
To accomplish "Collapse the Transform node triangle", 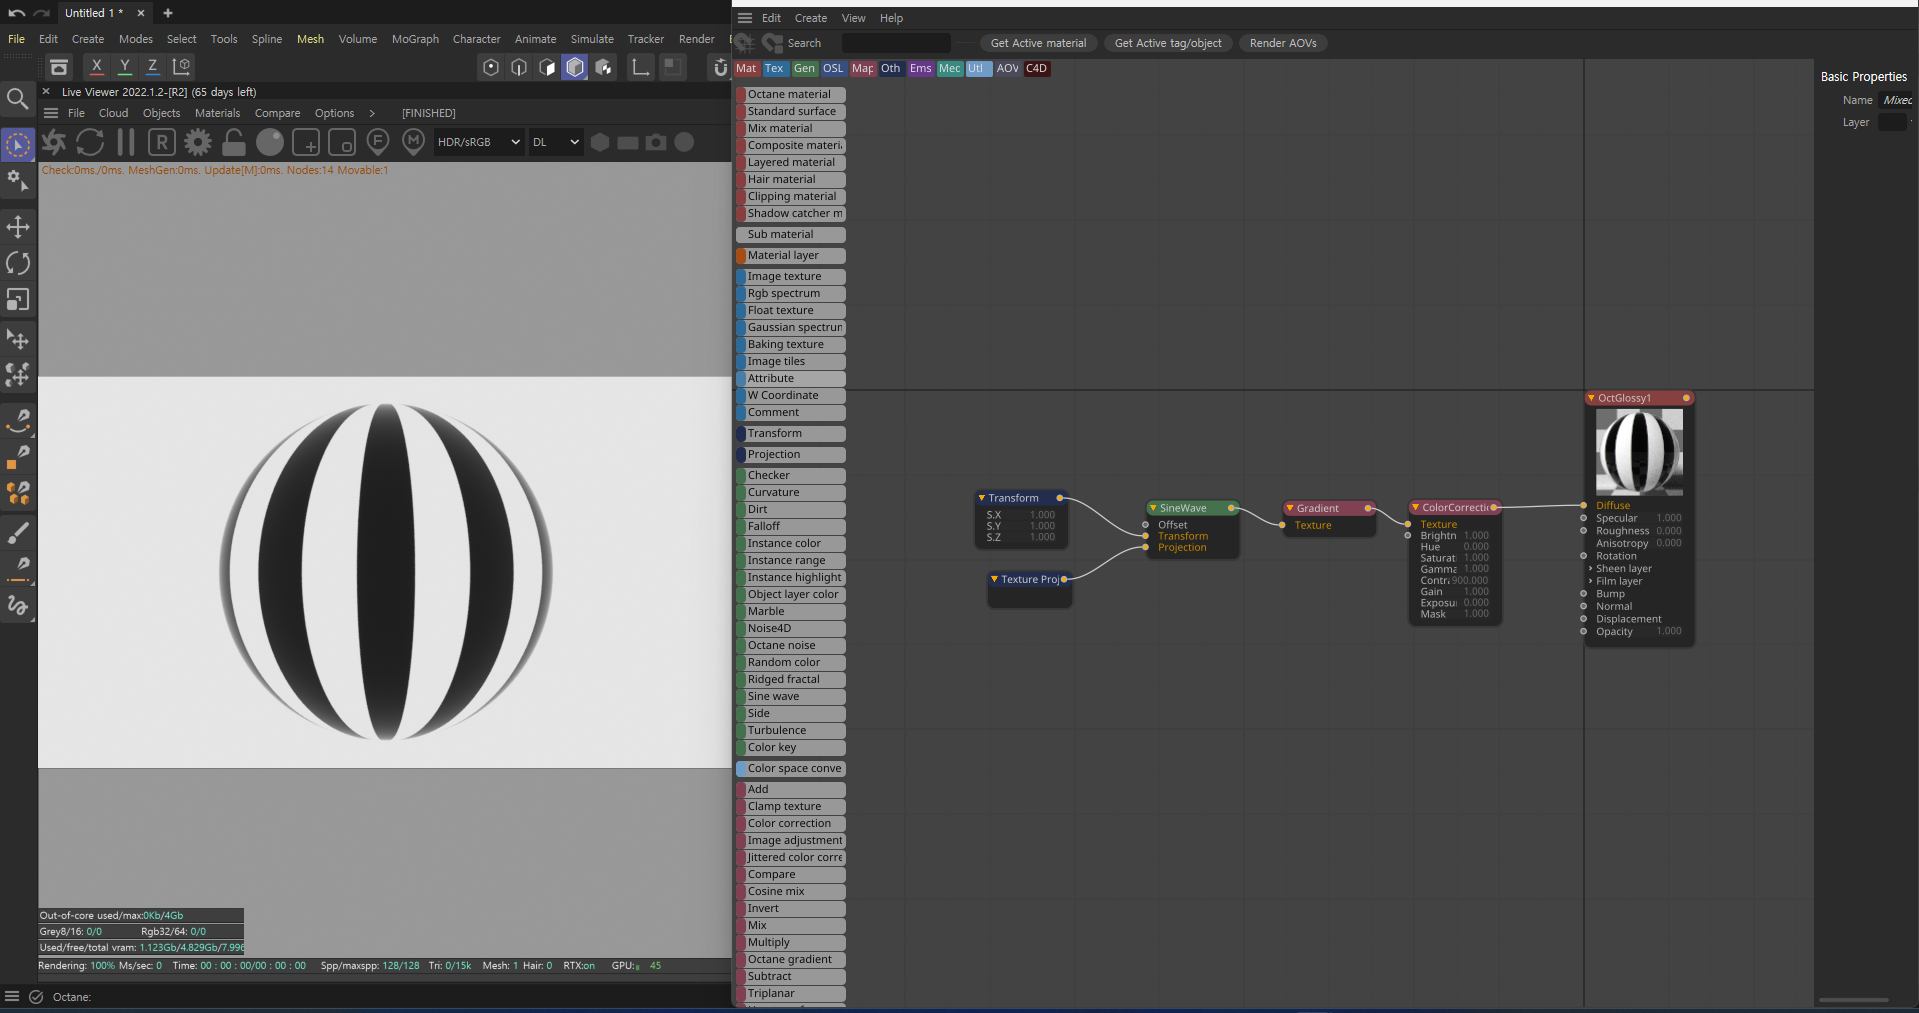I will pyautogui.click(x=982, y=498).
